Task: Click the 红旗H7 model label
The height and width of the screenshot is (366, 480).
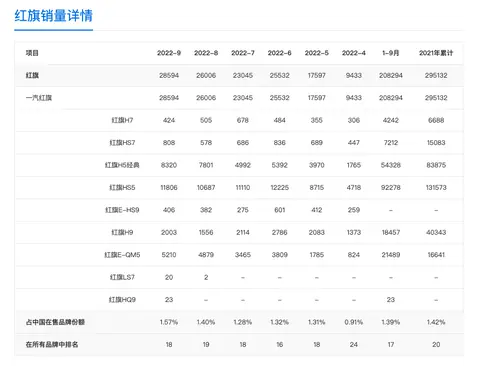Action: (122, 120)
